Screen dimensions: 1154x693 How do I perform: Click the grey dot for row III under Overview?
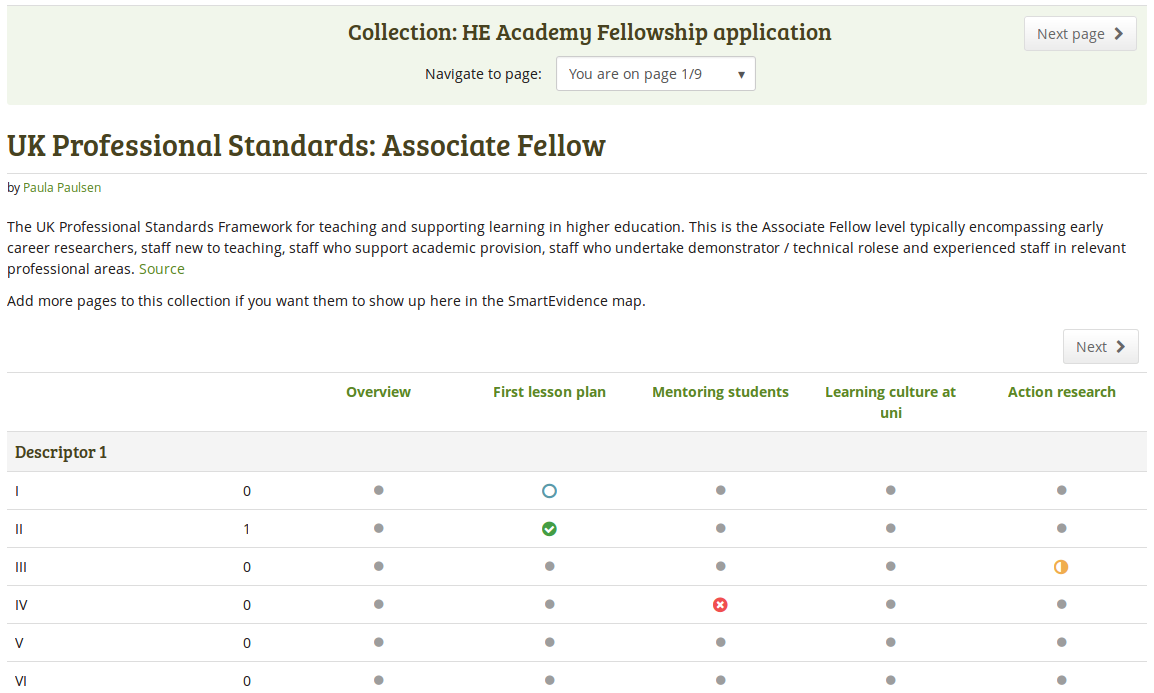point(378,566)
